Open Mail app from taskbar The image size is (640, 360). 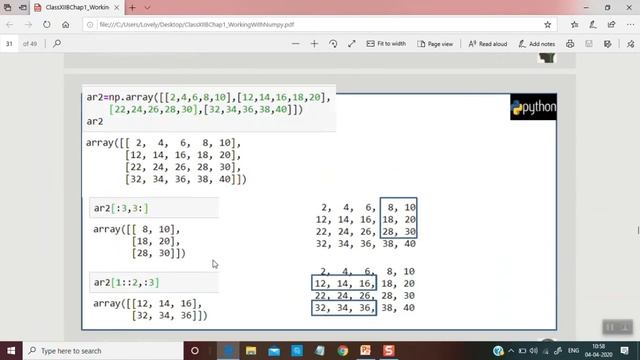pyautogui.click(x=274, y=351)
